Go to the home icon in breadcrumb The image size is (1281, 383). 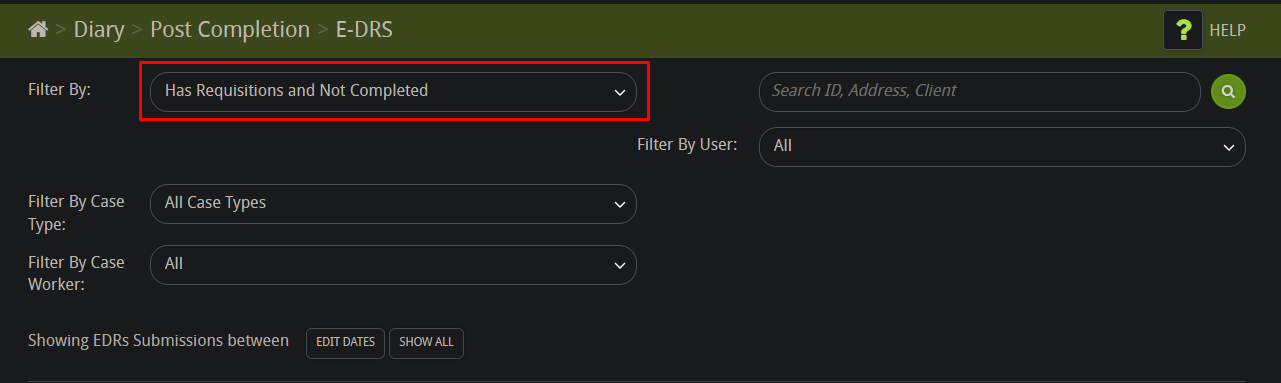[38, 30]
